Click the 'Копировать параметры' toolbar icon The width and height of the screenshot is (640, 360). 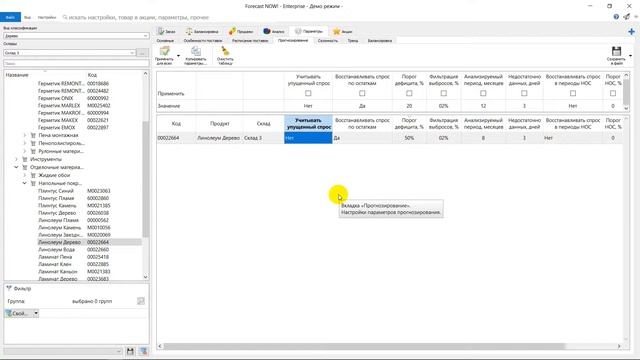[196, 51]
